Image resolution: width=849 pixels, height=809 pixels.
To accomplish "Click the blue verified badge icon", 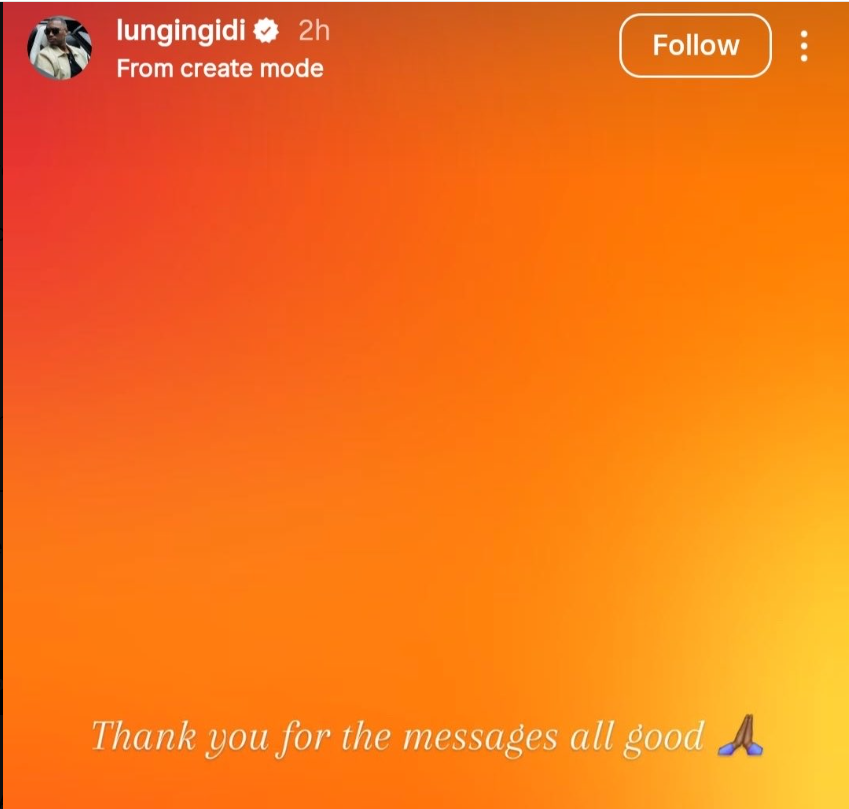I will point(266,30).
